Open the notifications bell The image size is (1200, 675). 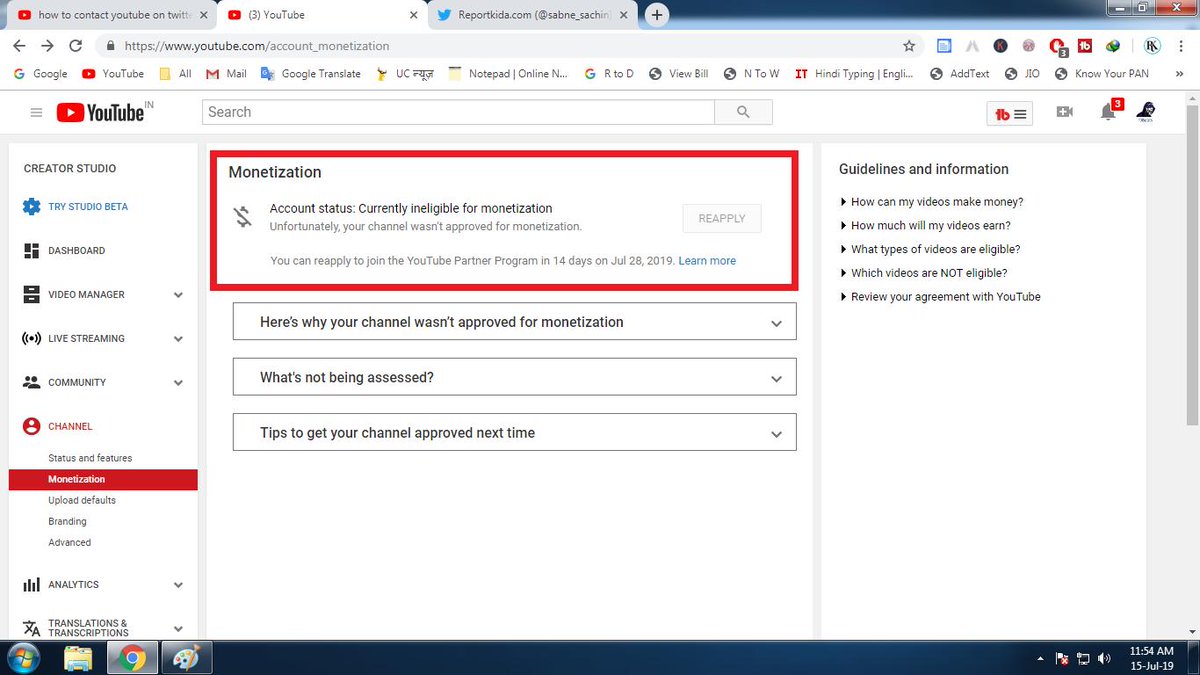coord(1109,111)
